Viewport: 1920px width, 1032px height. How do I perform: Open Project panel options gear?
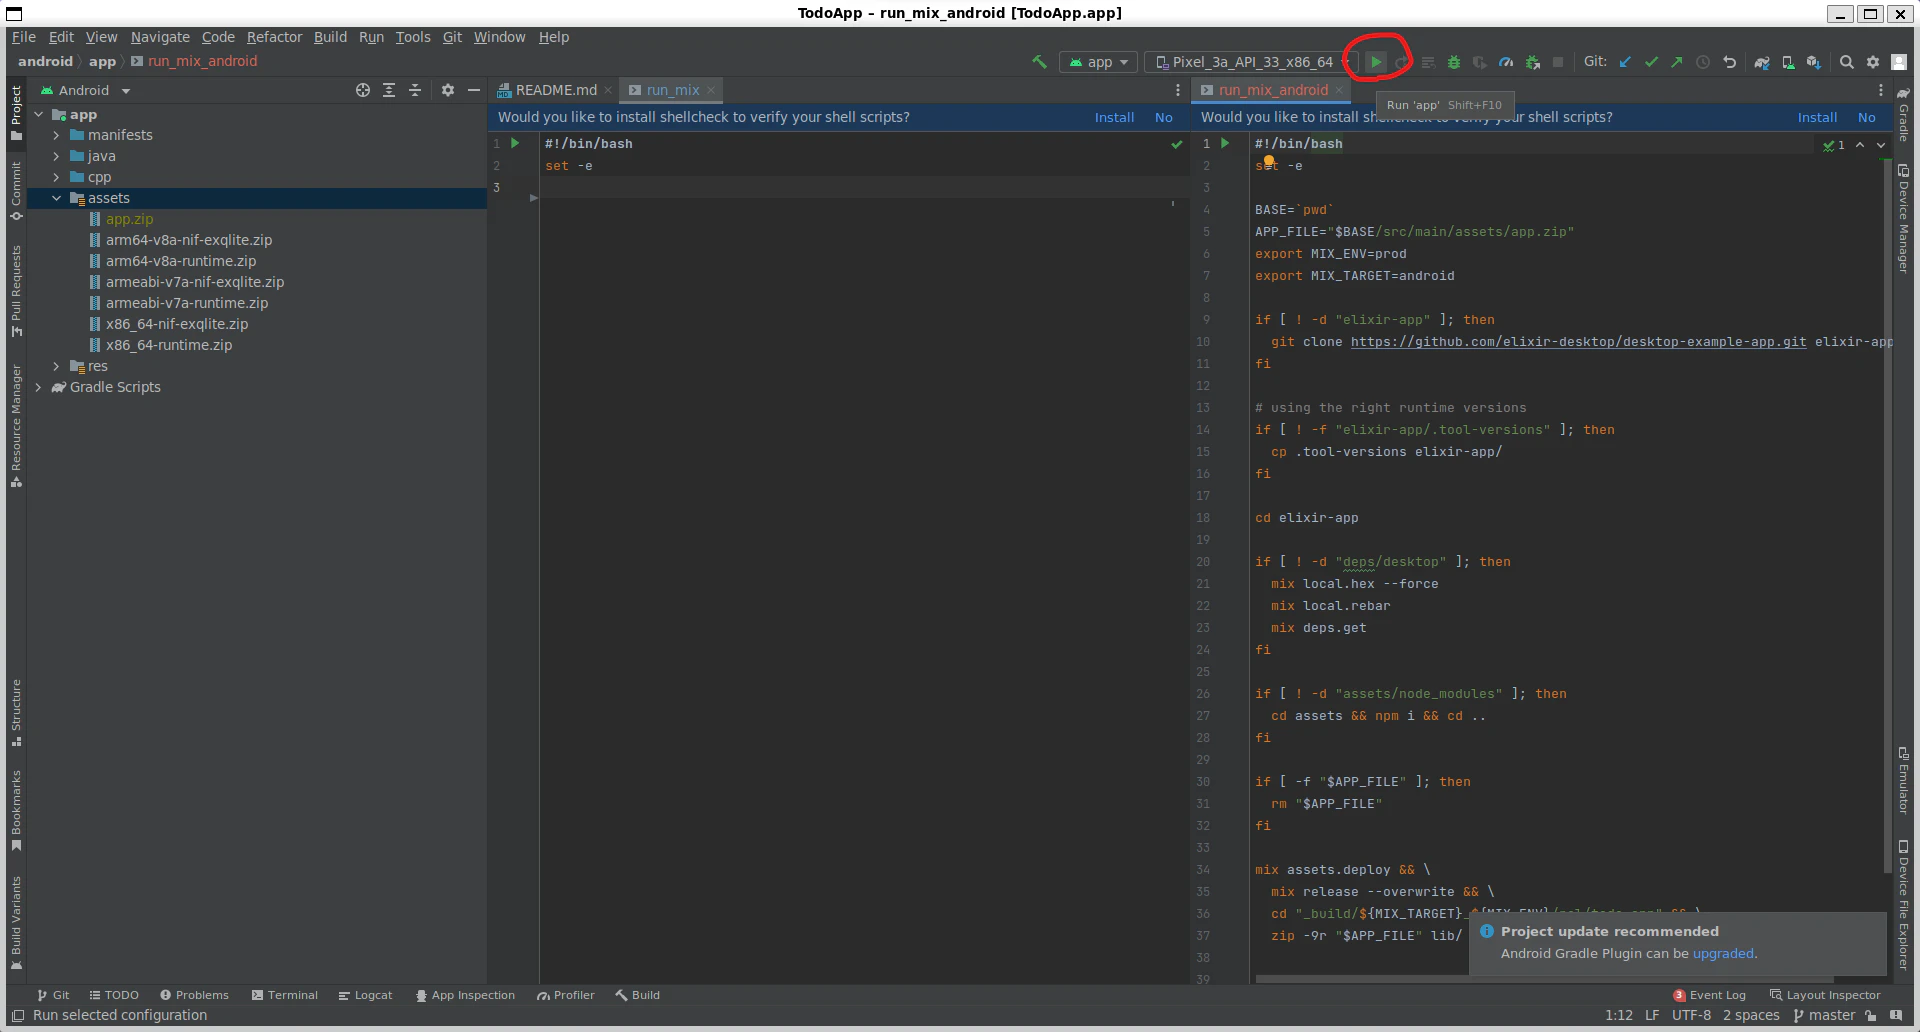point(448,90)
